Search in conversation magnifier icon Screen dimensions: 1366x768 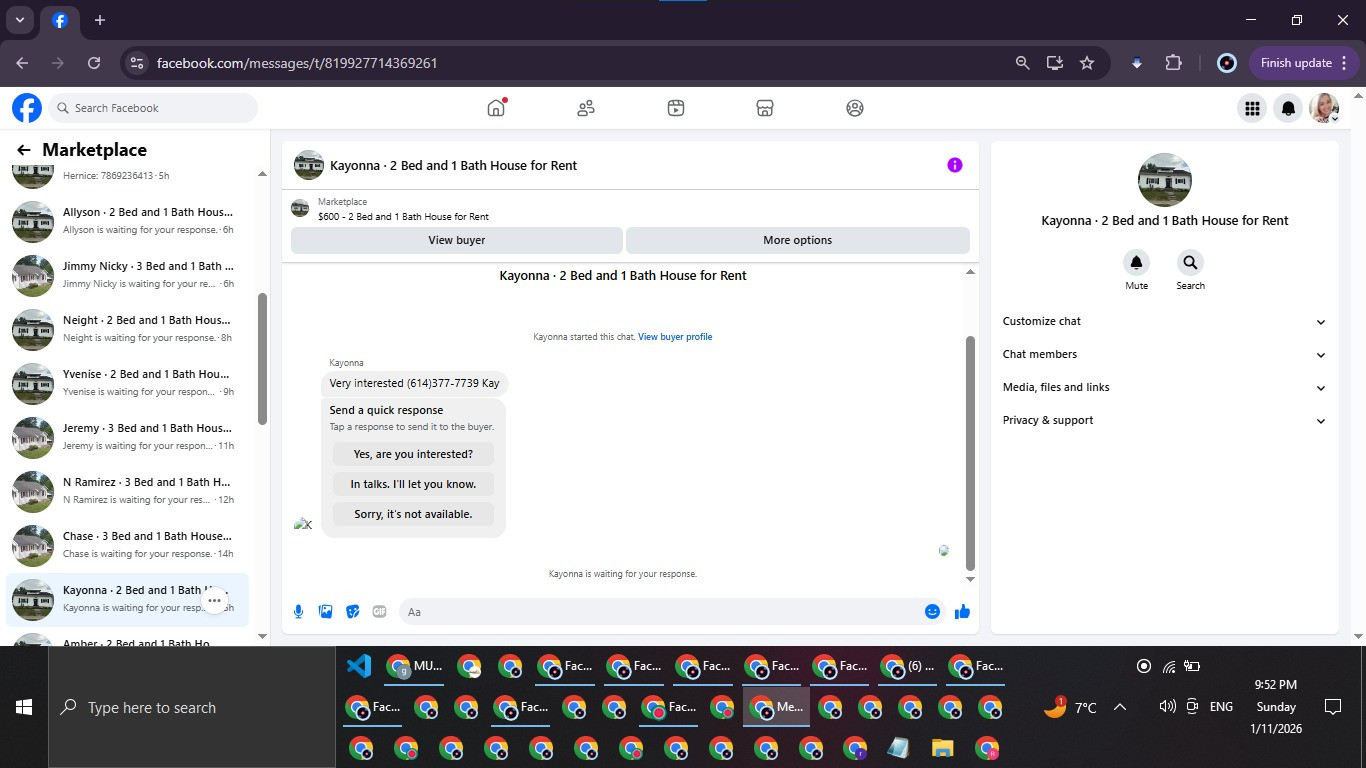(x=1190, y=263)
